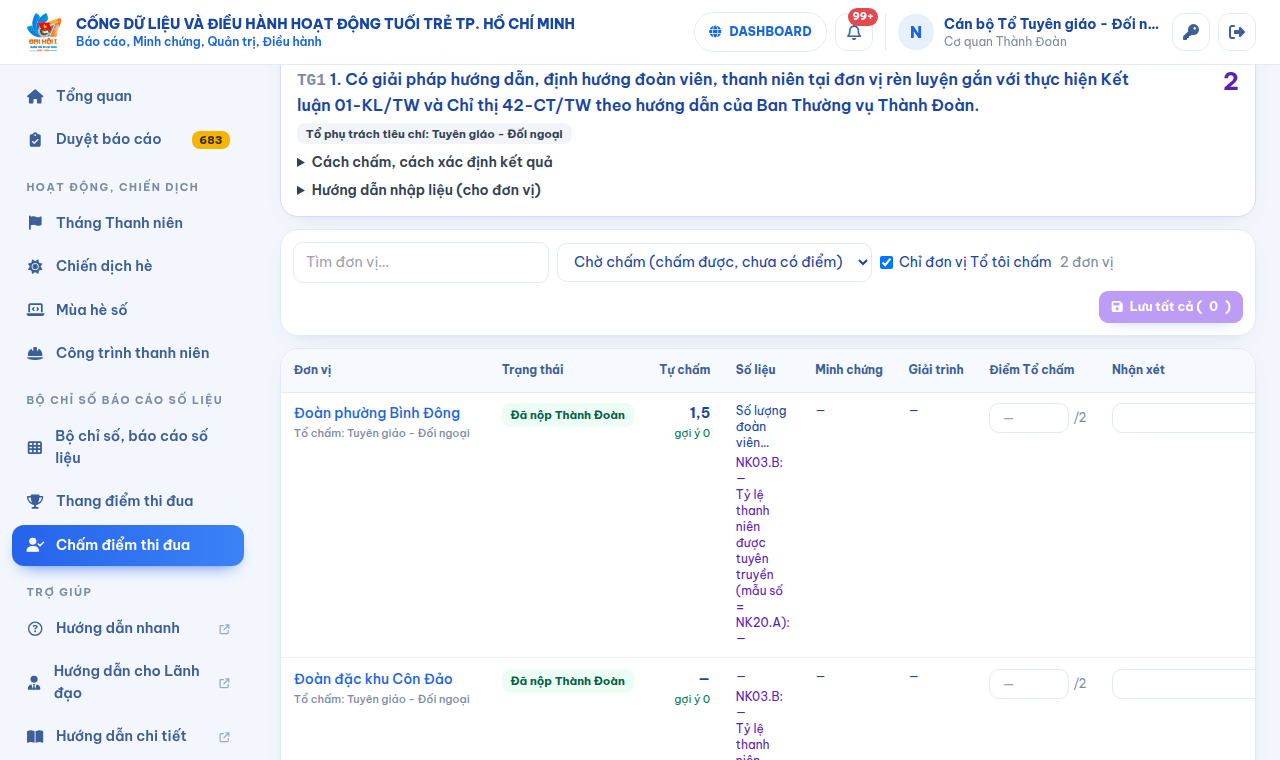Click the sun icon beside Chiến dịch hè
Image resolution: width=1280 pixels, height=760 pixels.
click(x=35, y=266)
